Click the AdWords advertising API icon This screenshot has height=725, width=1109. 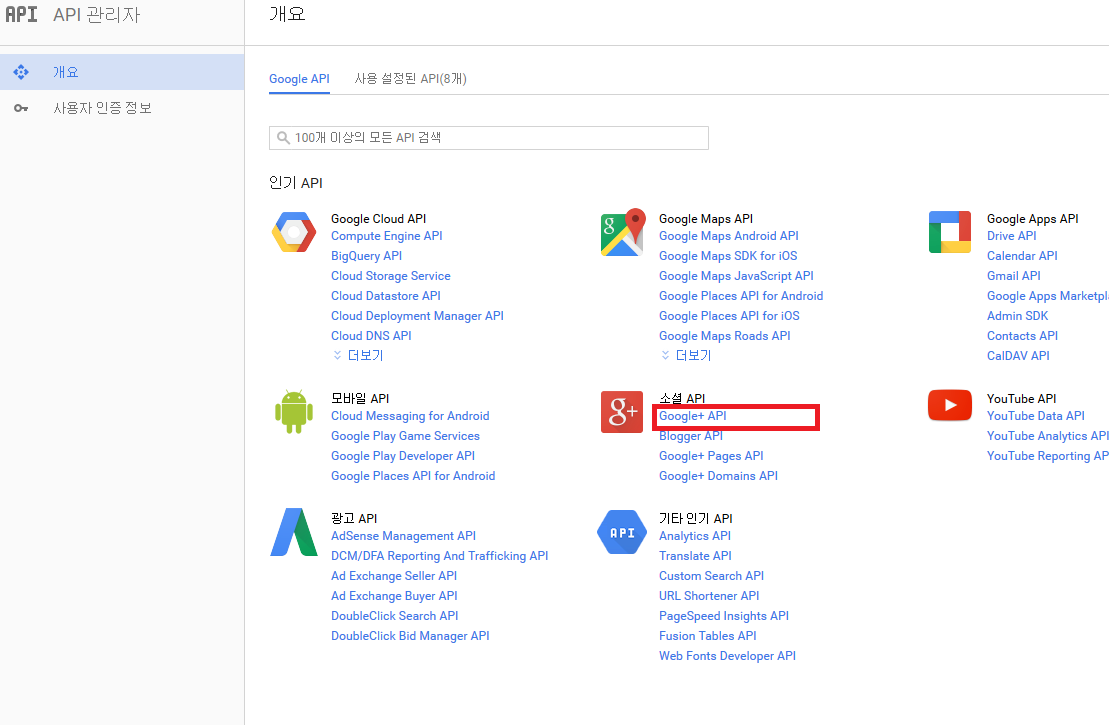coord(294,532)
